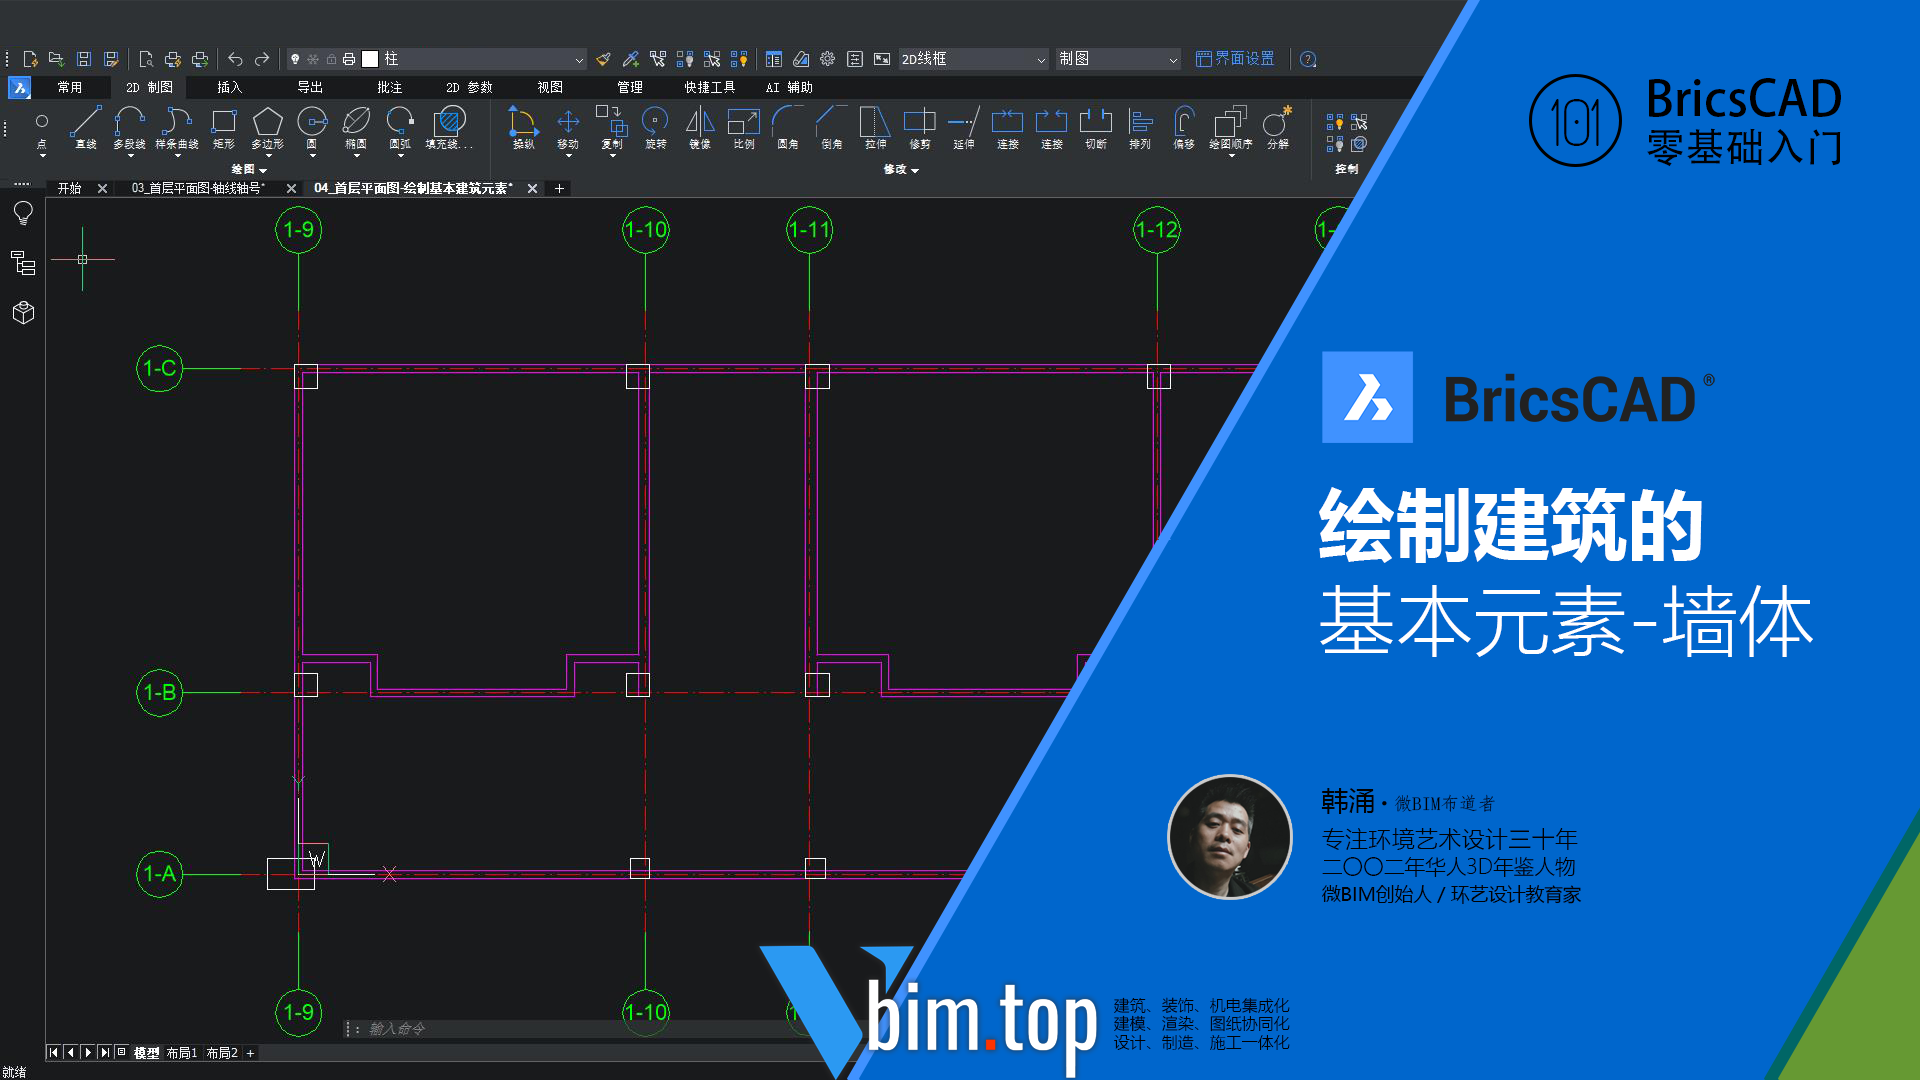Toggle layer on/off lightbulb in layer bar

click(x=295, y=60)
